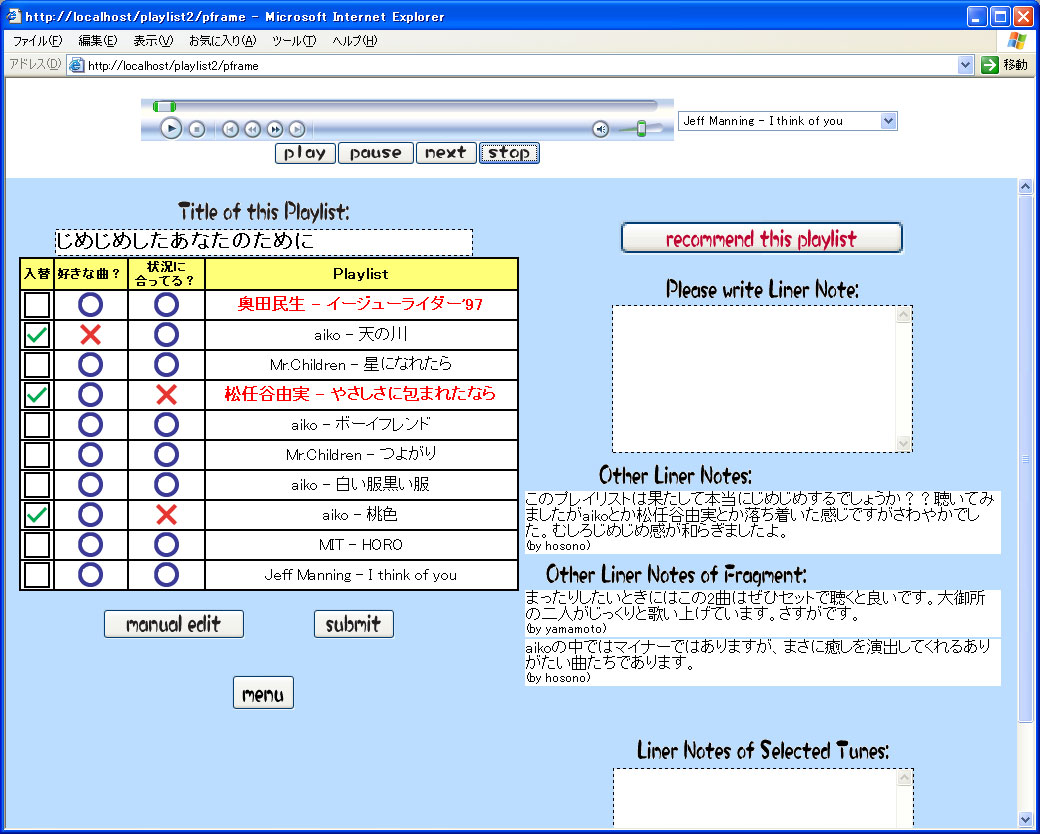Uncheck the swap box for 松任谷由実 row
The width and height of the screenshot is (1040, 834).
point(37,395)
